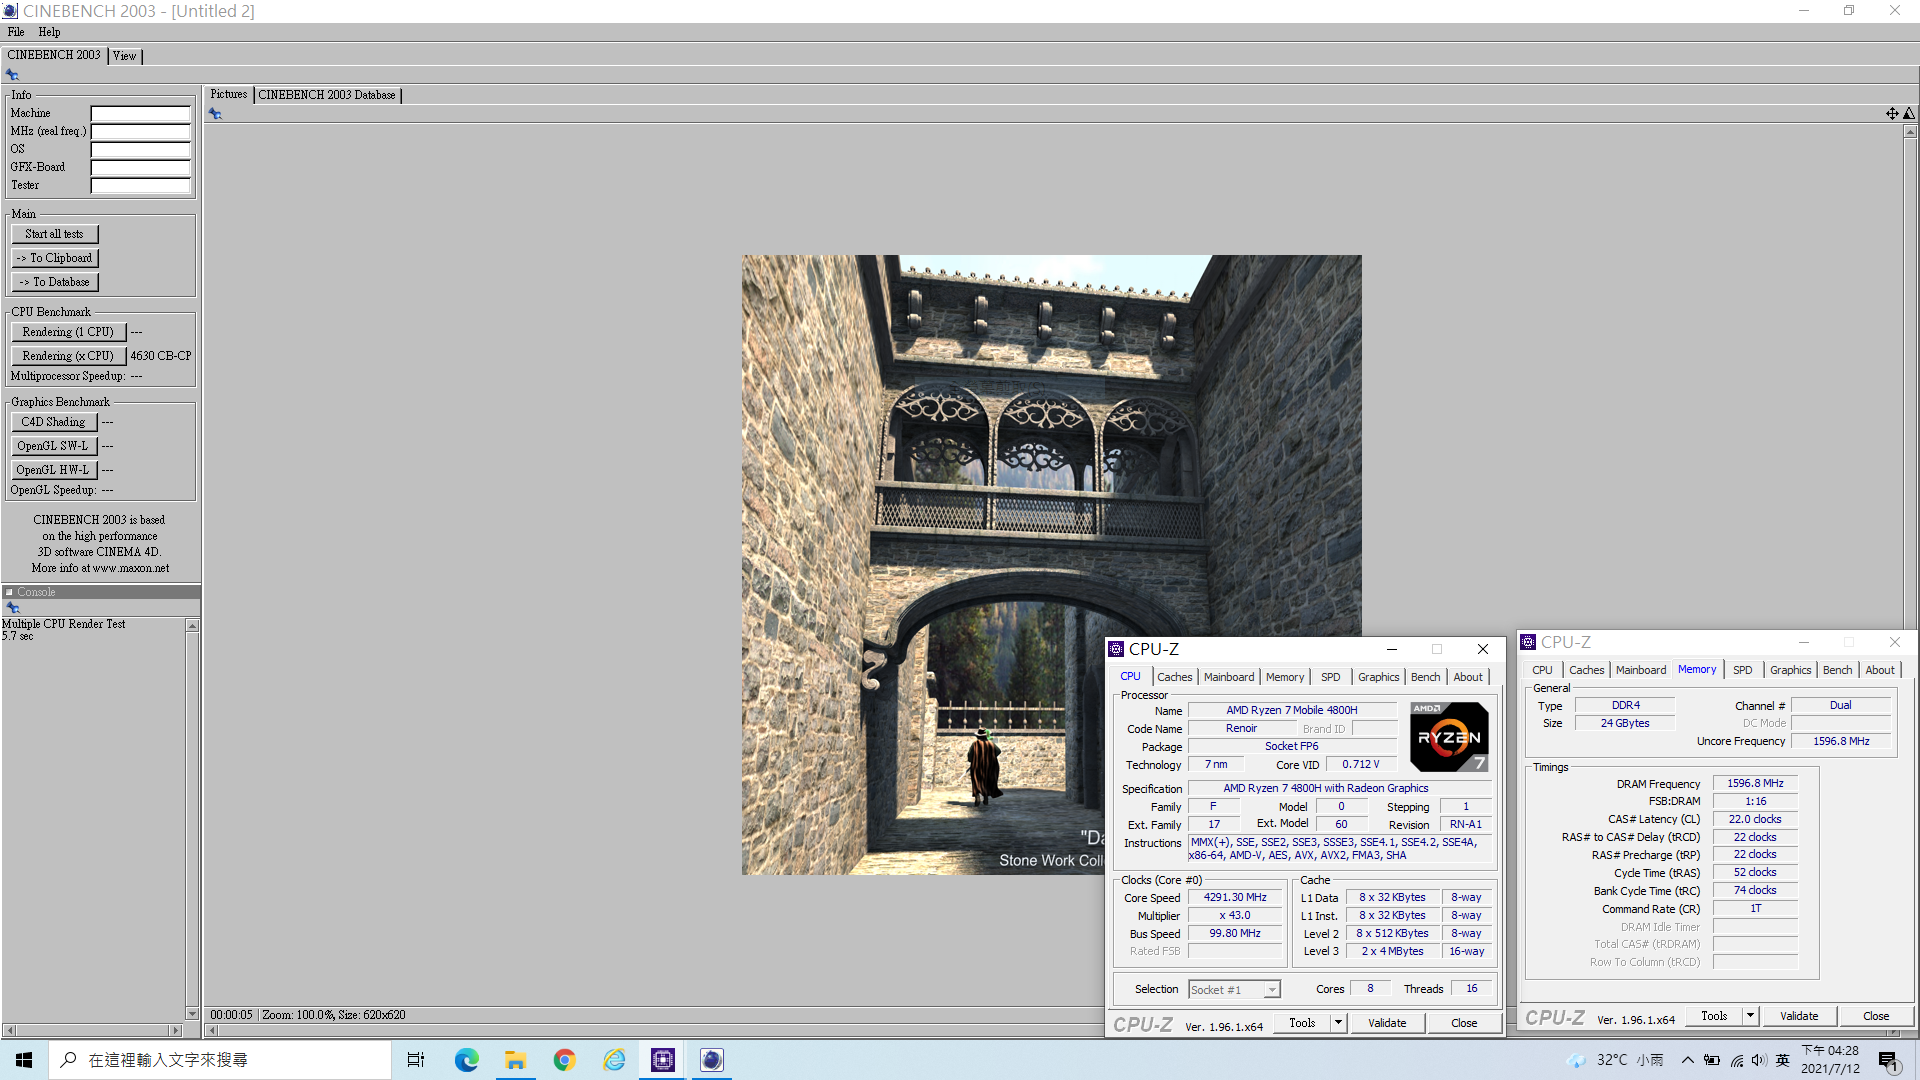
Task: Open File Explorer from the taskbar
Action: pos(515,1060)
